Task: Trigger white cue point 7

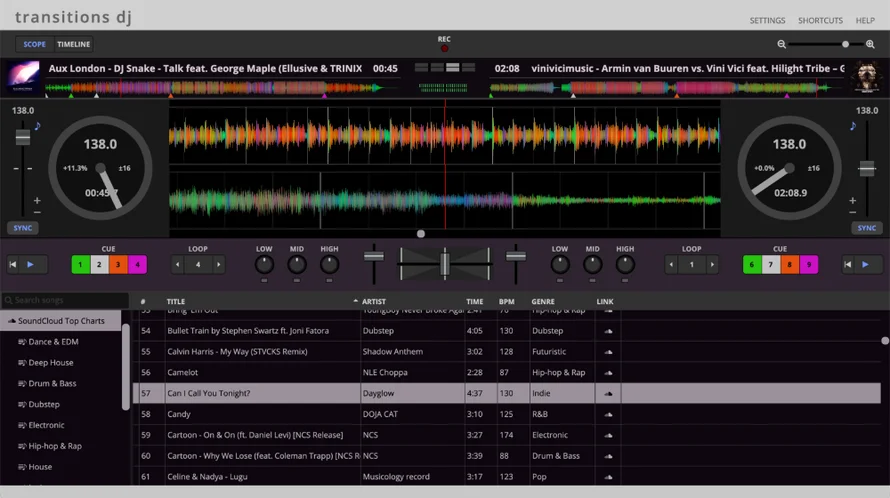Action: [771, 264]
